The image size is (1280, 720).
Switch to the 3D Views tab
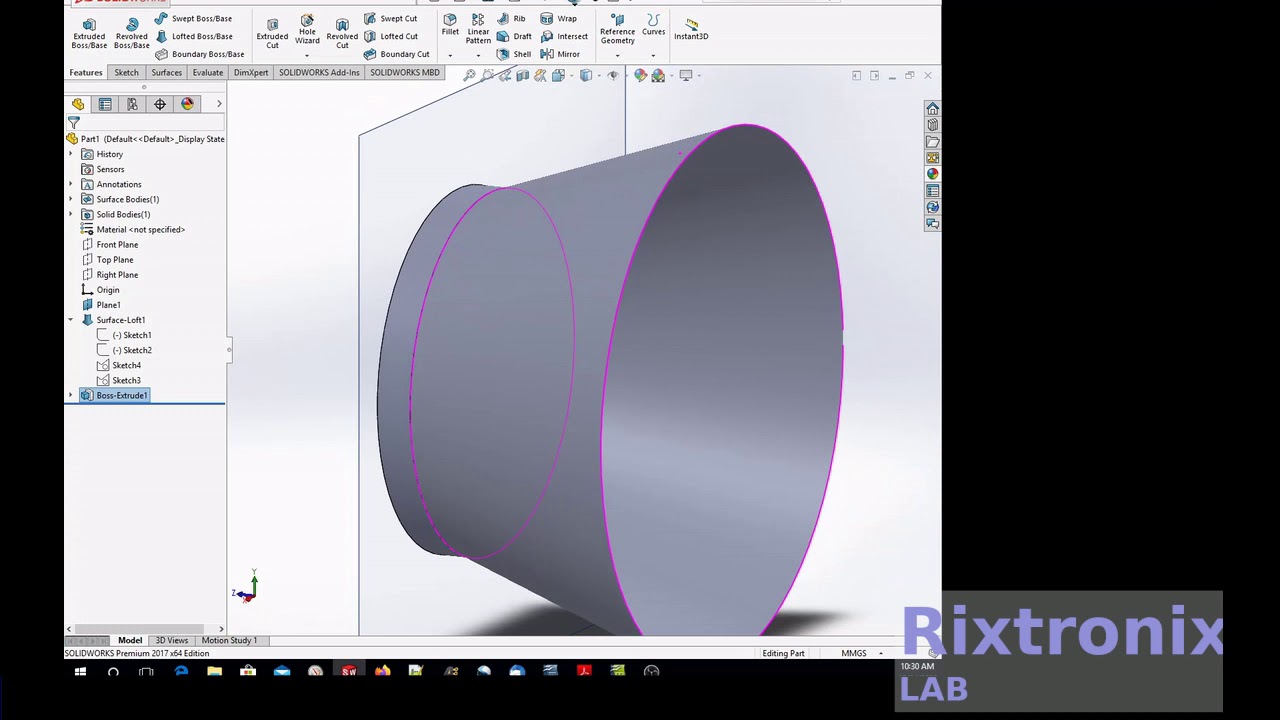point(171,640)
